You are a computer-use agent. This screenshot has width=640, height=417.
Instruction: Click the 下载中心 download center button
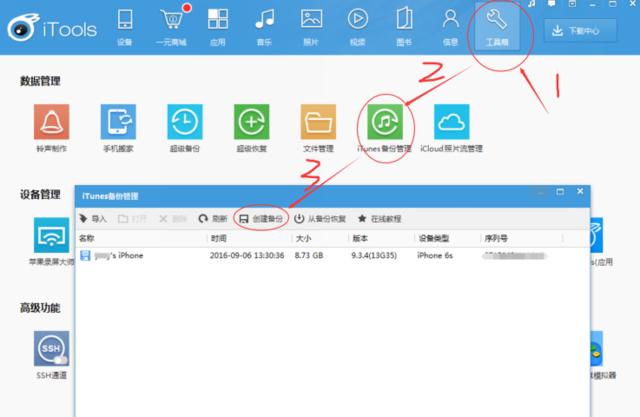(x=580, y=31)
